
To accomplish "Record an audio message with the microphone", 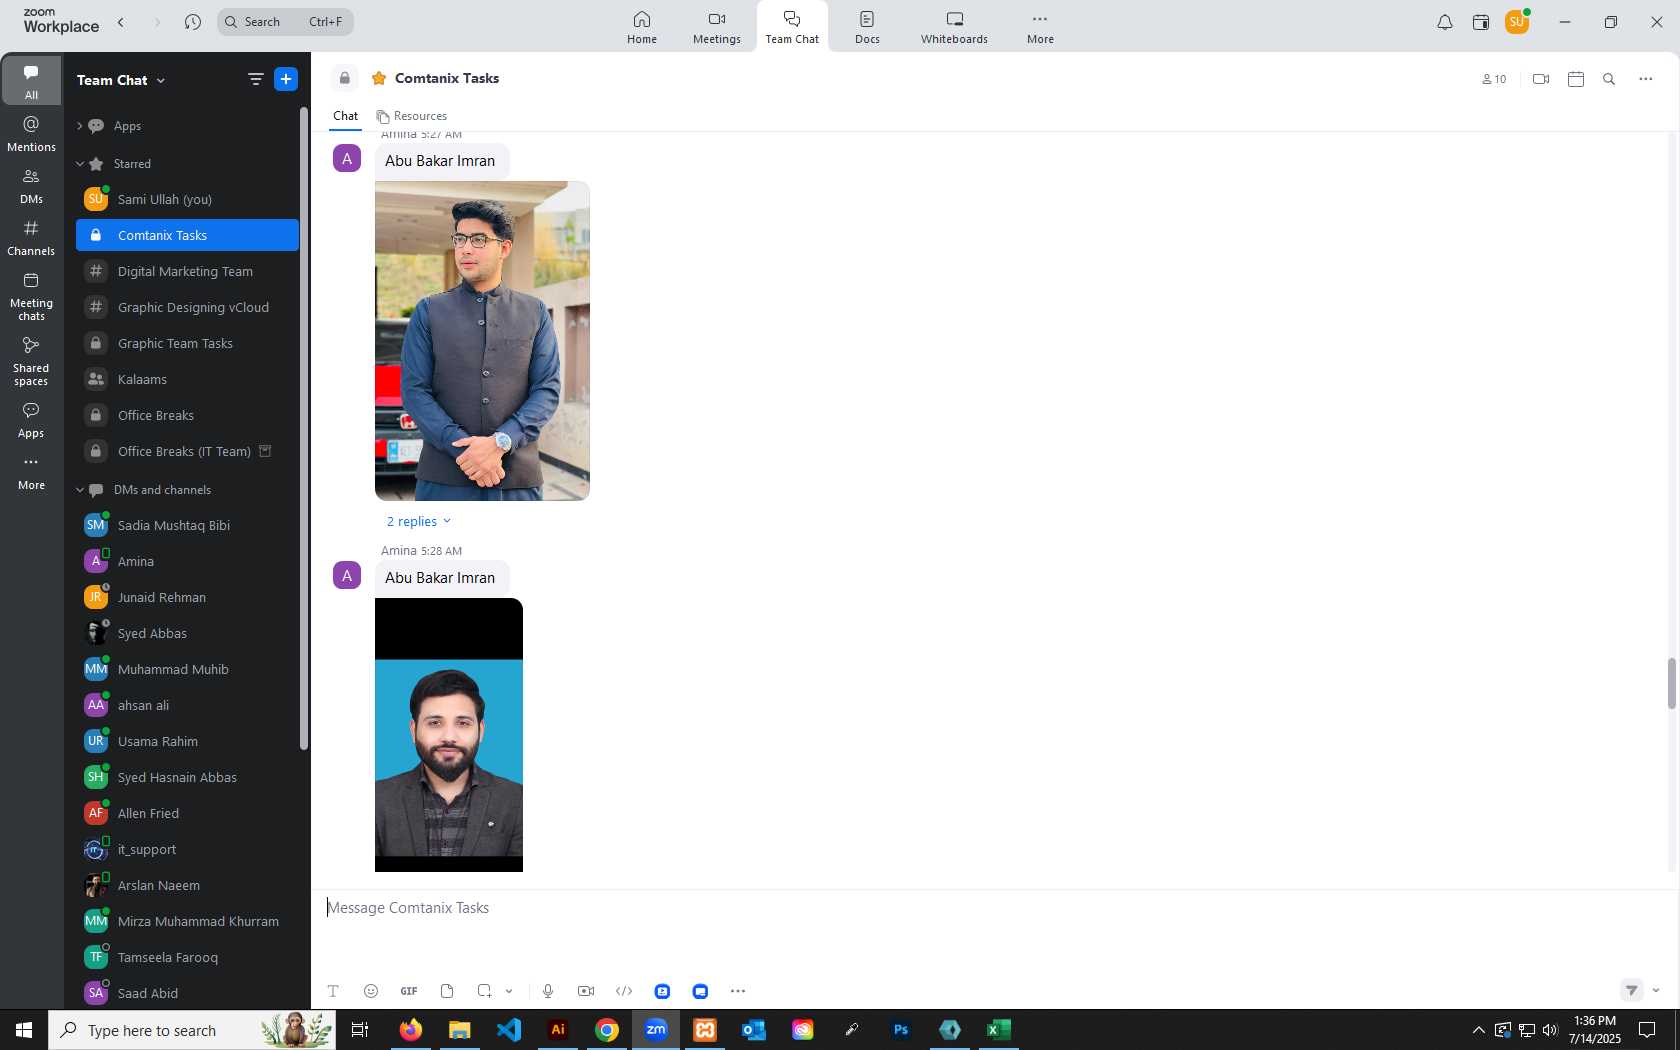I will pos(548,991).
